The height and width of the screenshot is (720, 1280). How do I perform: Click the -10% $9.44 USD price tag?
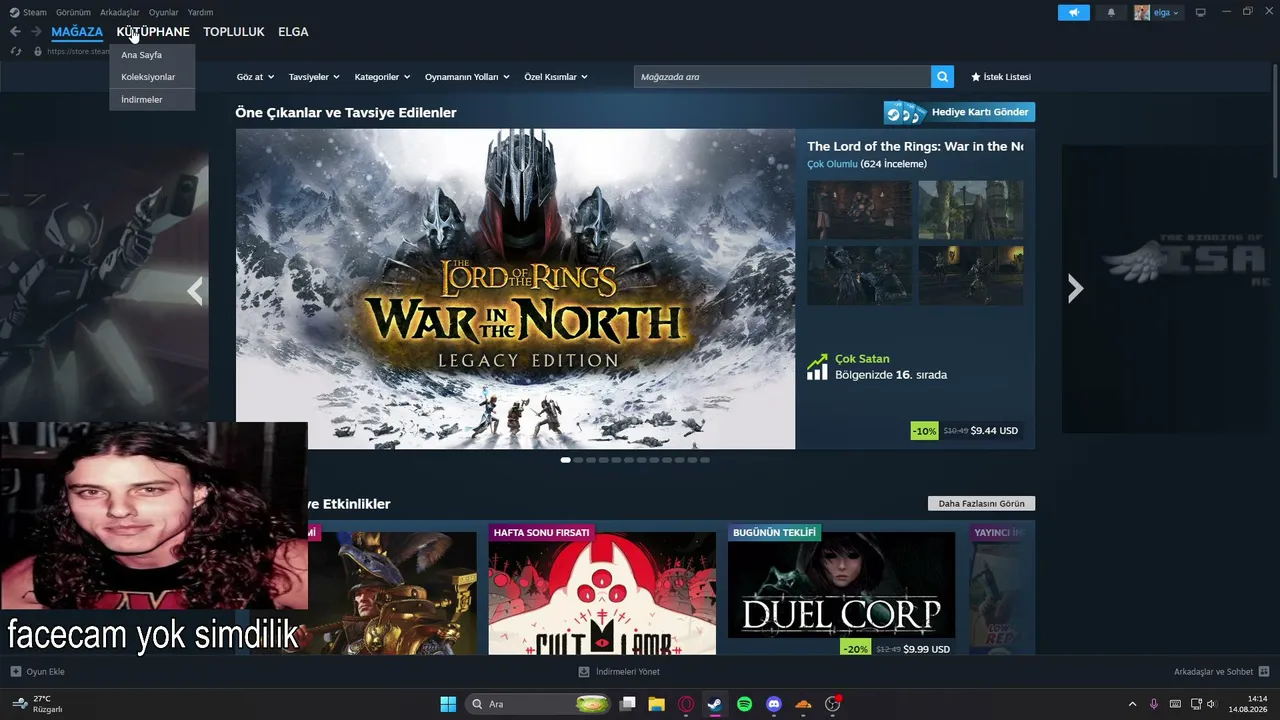click(966, 431)
